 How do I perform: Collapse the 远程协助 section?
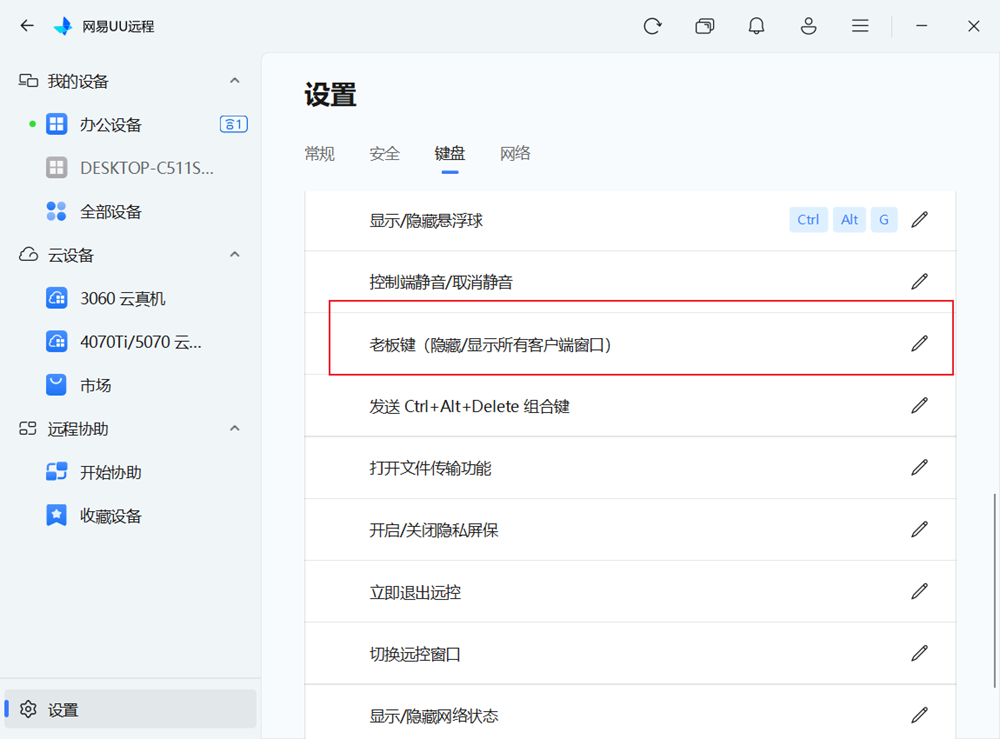coord(235,428)
